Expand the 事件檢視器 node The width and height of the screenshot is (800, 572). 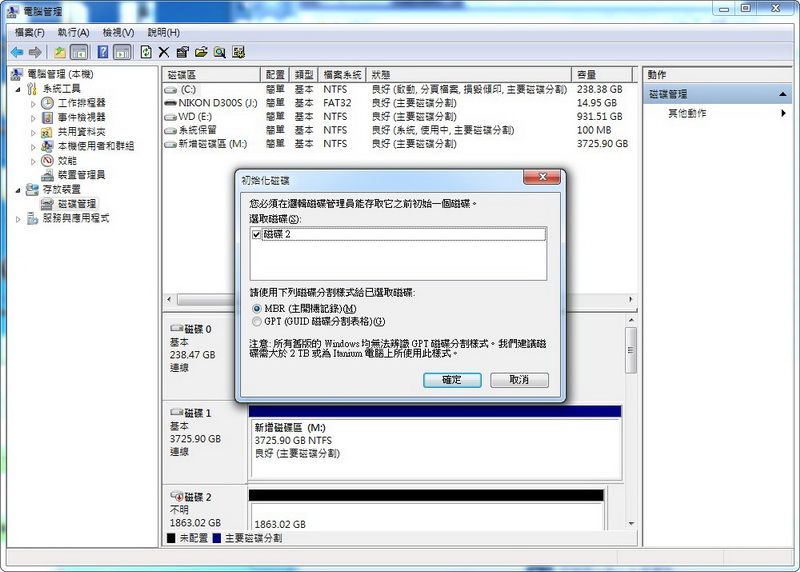coord(33,118)
